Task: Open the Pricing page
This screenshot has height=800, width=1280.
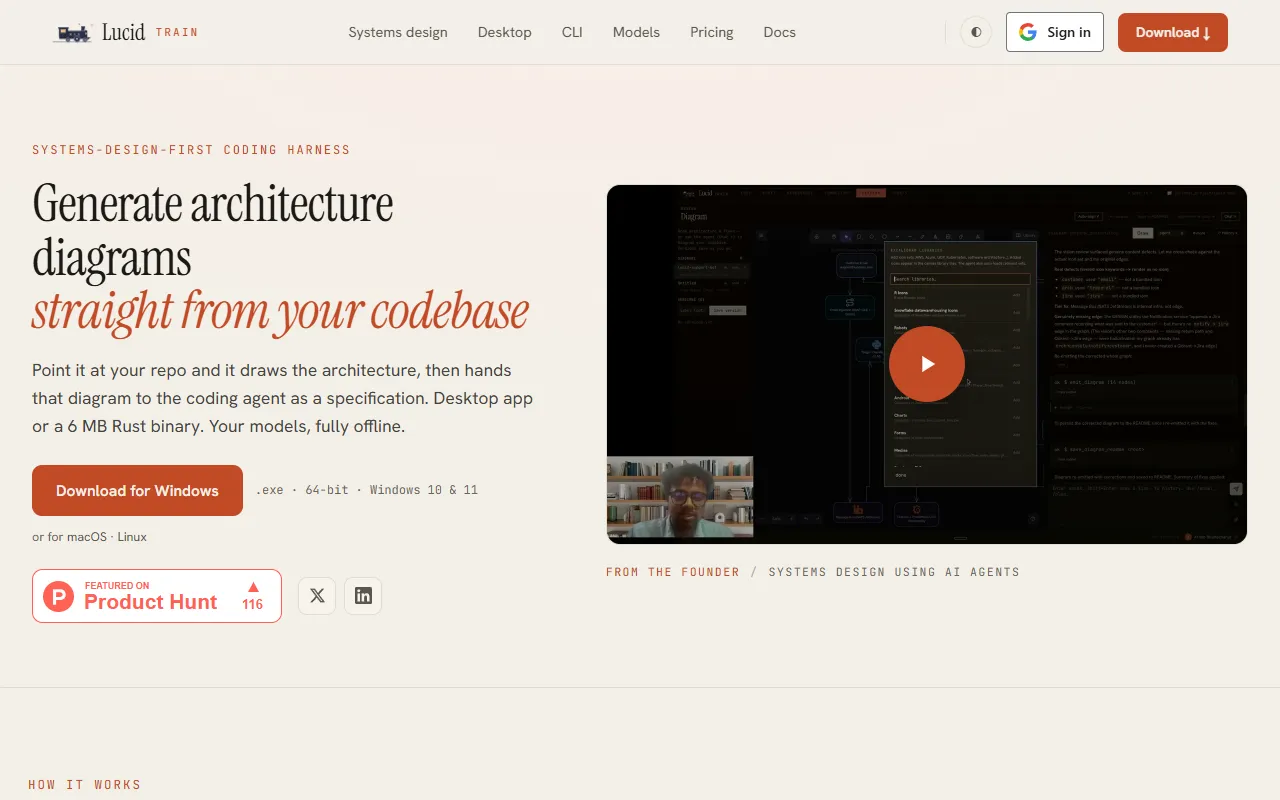Action: tap(712, 32)
